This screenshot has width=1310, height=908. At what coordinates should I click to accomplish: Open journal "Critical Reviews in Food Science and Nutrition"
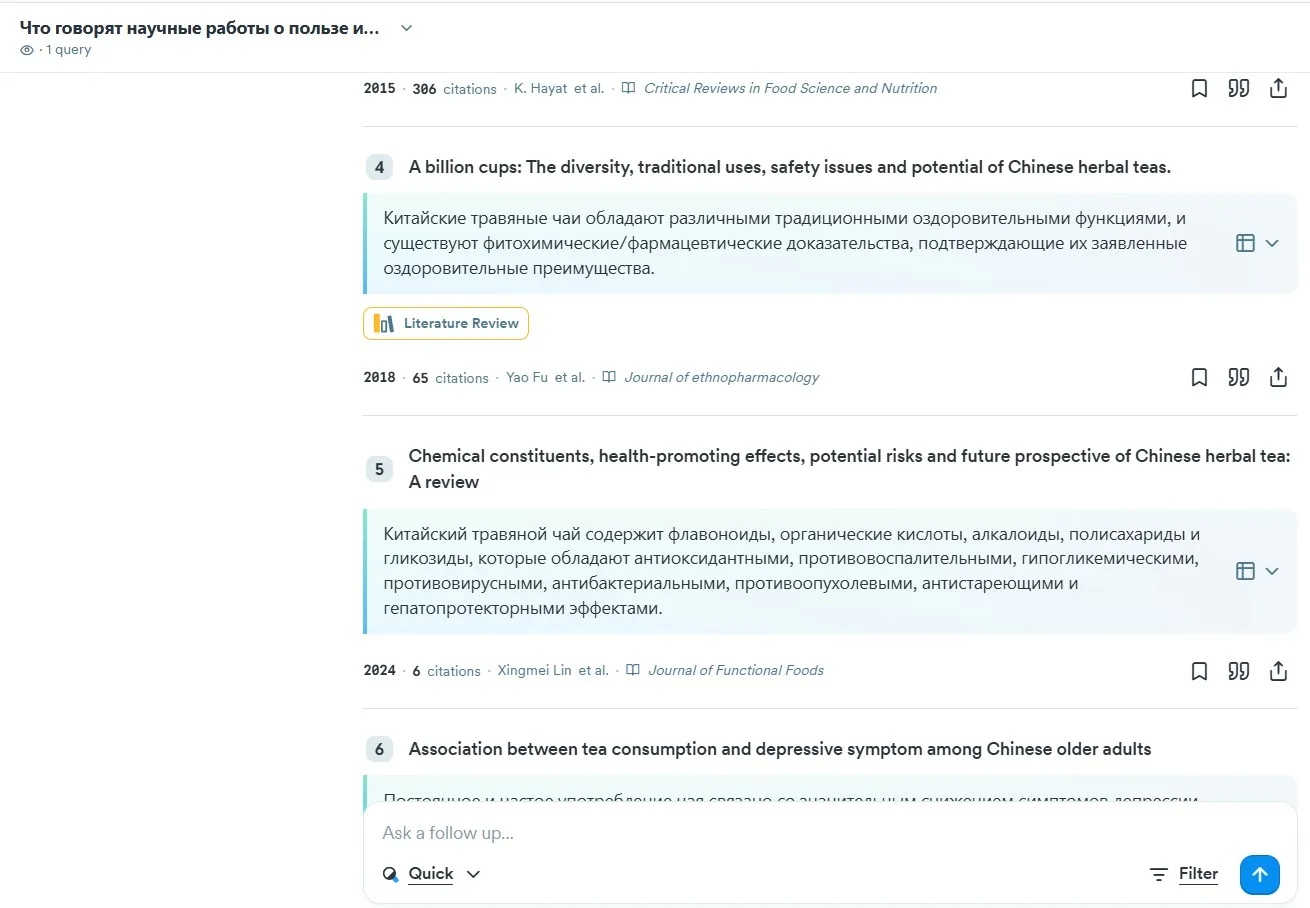[790, 88]
